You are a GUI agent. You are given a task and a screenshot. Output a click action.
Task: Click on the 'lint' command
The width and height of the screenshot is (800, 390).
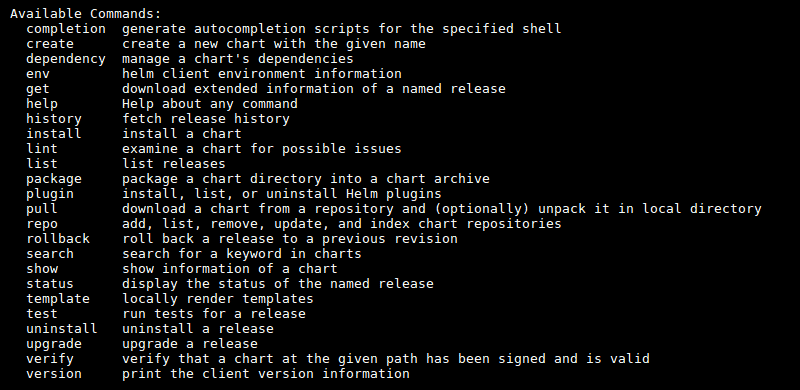coord(42,149)
